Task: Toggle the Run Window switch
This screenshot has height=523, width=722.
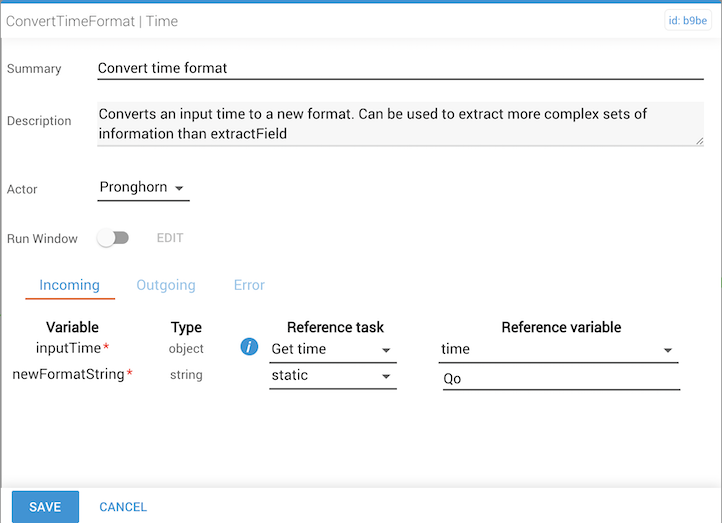Action: (x=113, y=239)
